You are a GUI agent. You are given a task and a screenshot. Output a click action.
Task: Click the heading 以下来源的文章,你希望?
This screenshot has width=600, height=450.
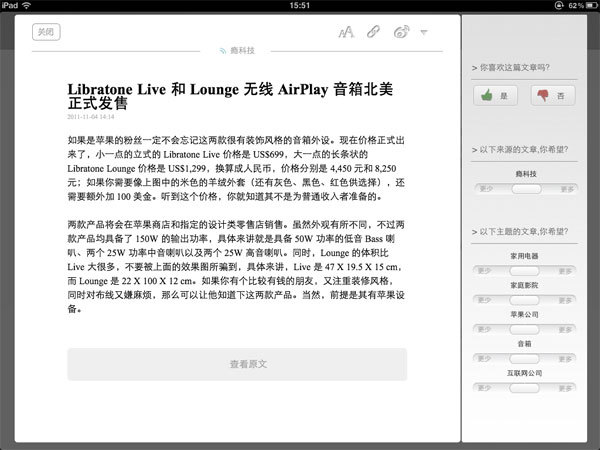tap(524, 150)
